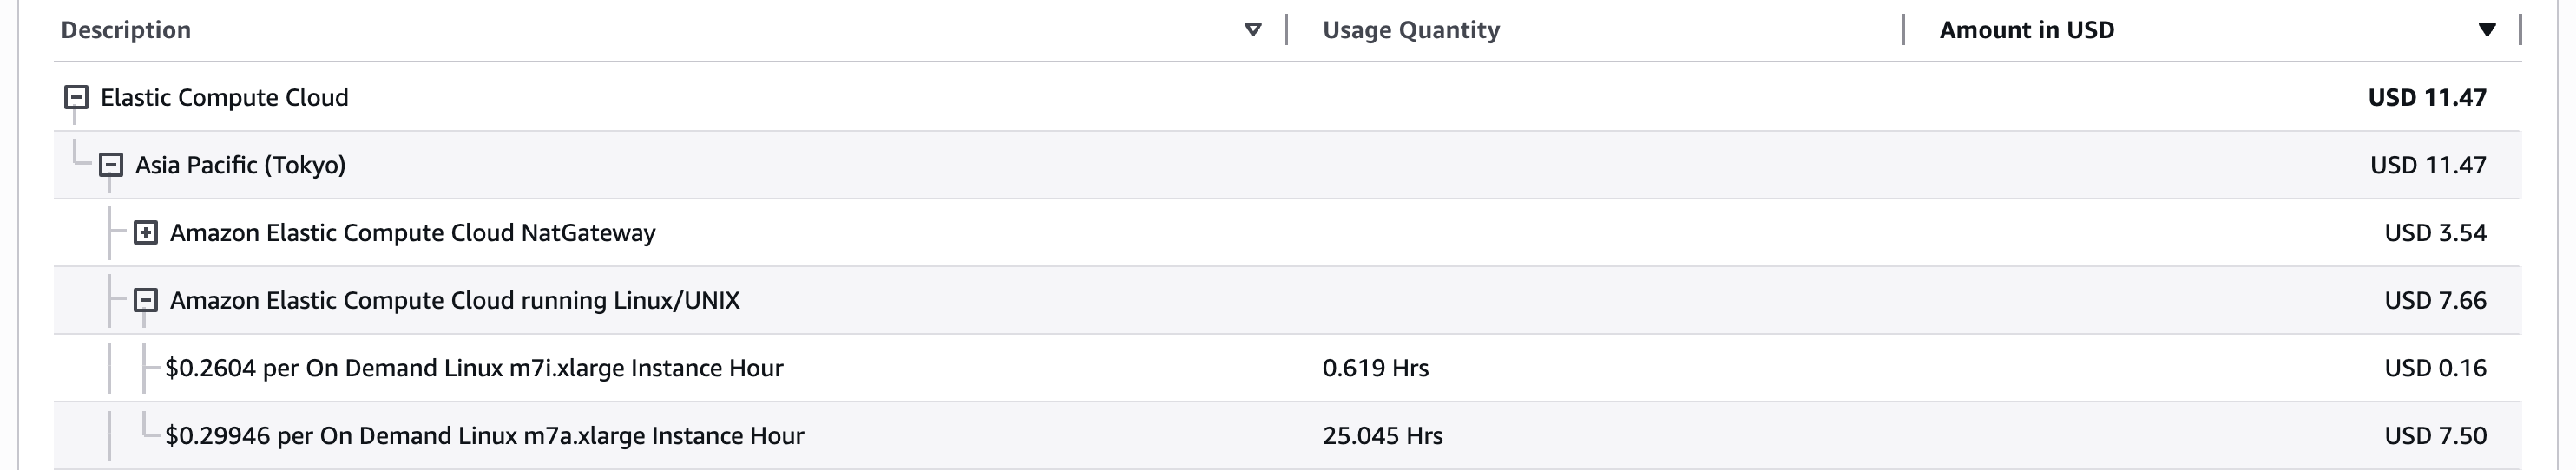Expand the NatGateway line items
This screenshot has height=470, width=2576.
[146, 233]
